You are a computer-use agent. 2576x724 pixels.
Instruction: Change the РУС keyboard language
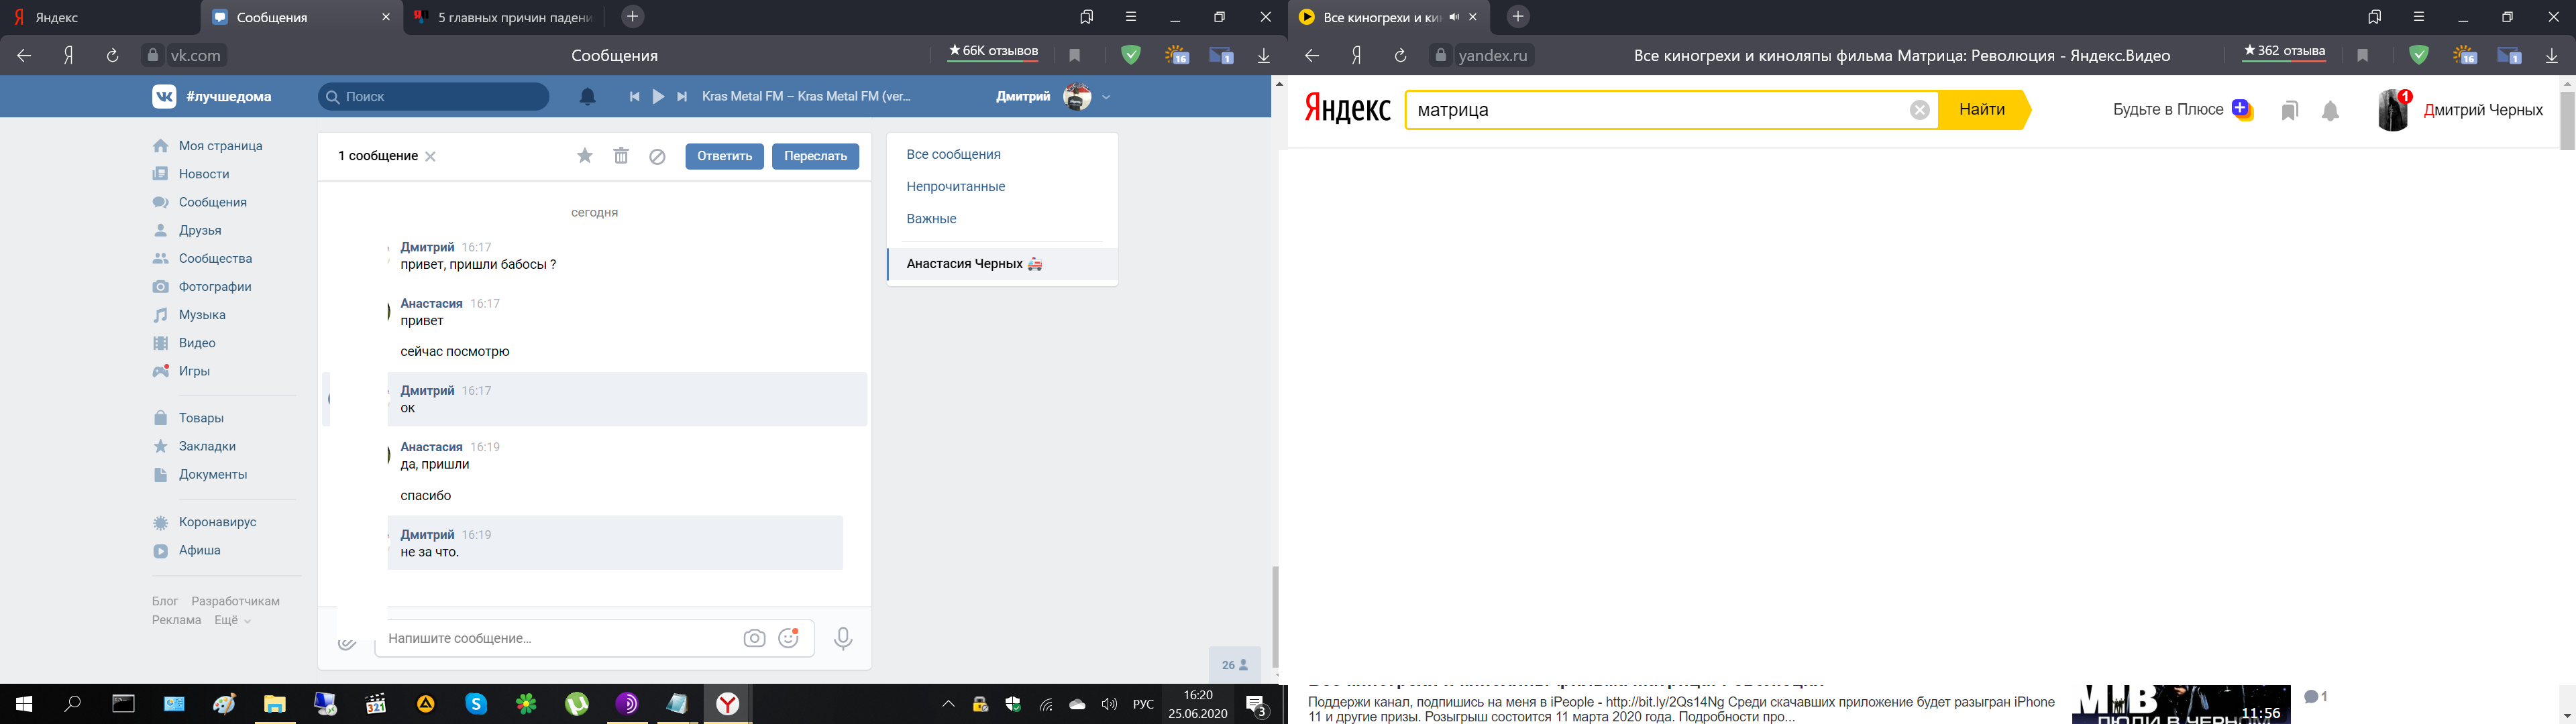1143,705
